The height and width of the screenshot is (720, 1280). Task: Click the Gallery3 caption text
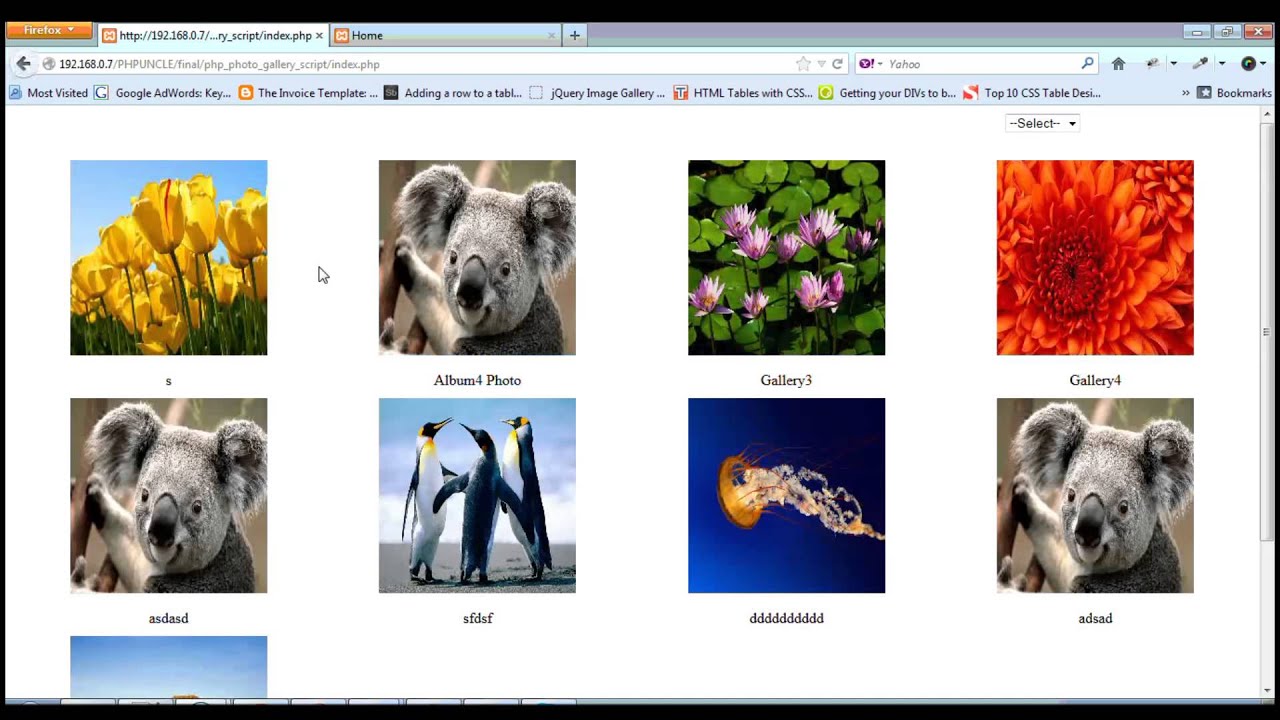click(x=786, y=380)
